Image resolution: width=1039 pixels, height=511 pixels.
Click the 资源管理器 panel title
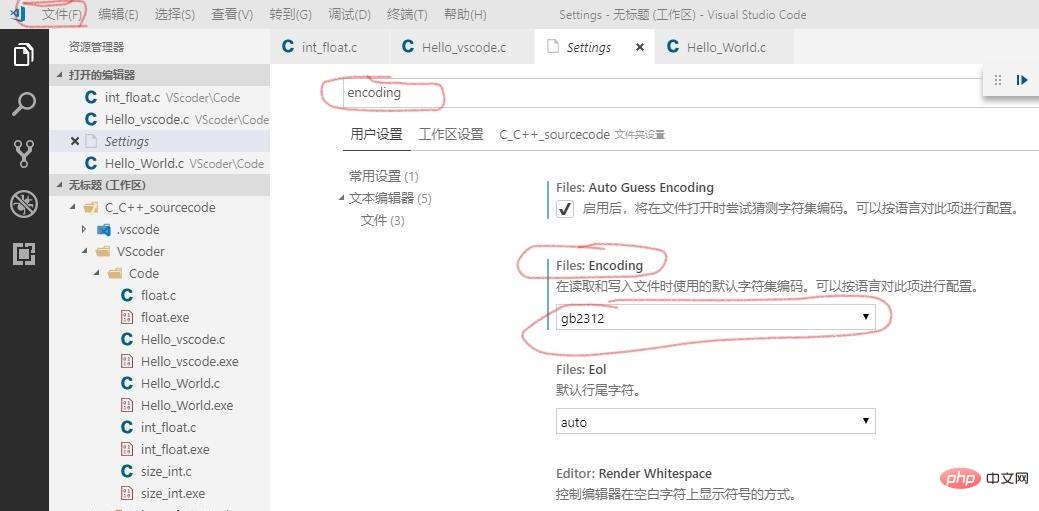pyautogui.click(x=96, y=47)
